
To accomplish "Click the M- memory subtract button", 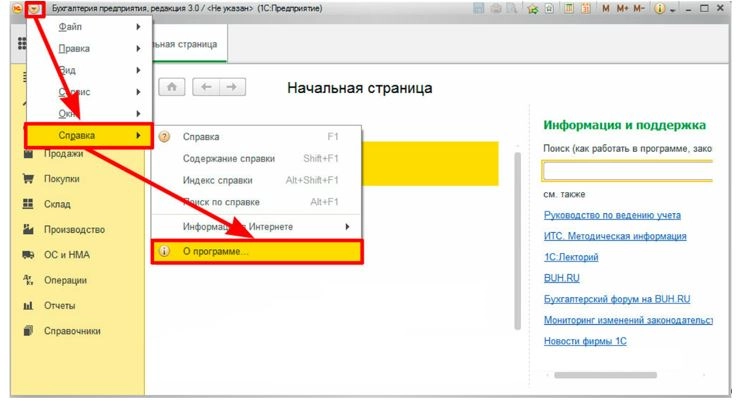I will point(639,8).
